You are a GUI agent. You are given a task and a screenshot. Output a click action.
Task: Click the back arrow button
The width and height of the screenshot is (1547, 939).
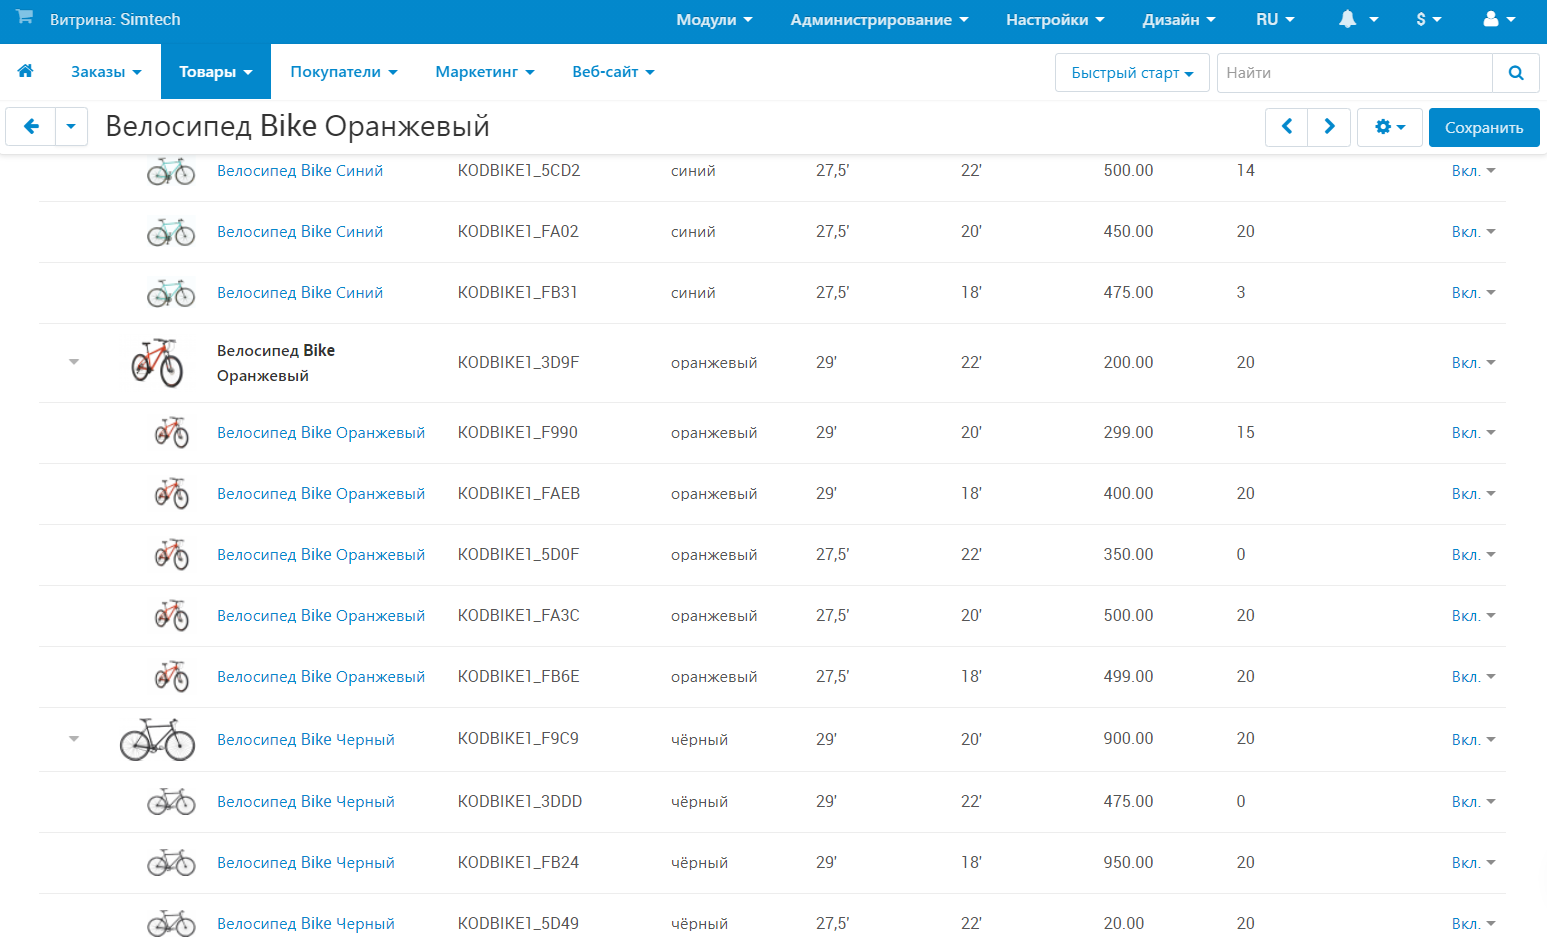31,127
